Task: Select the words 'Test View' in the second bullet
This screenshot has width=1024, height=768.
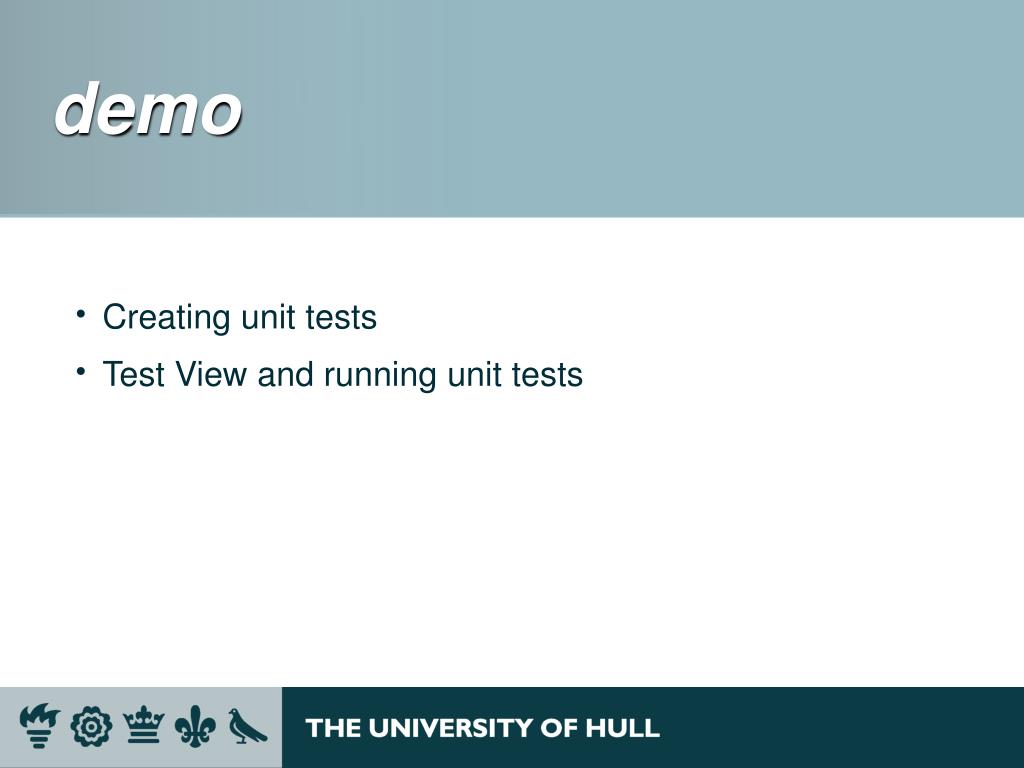Action: (174, 374)
